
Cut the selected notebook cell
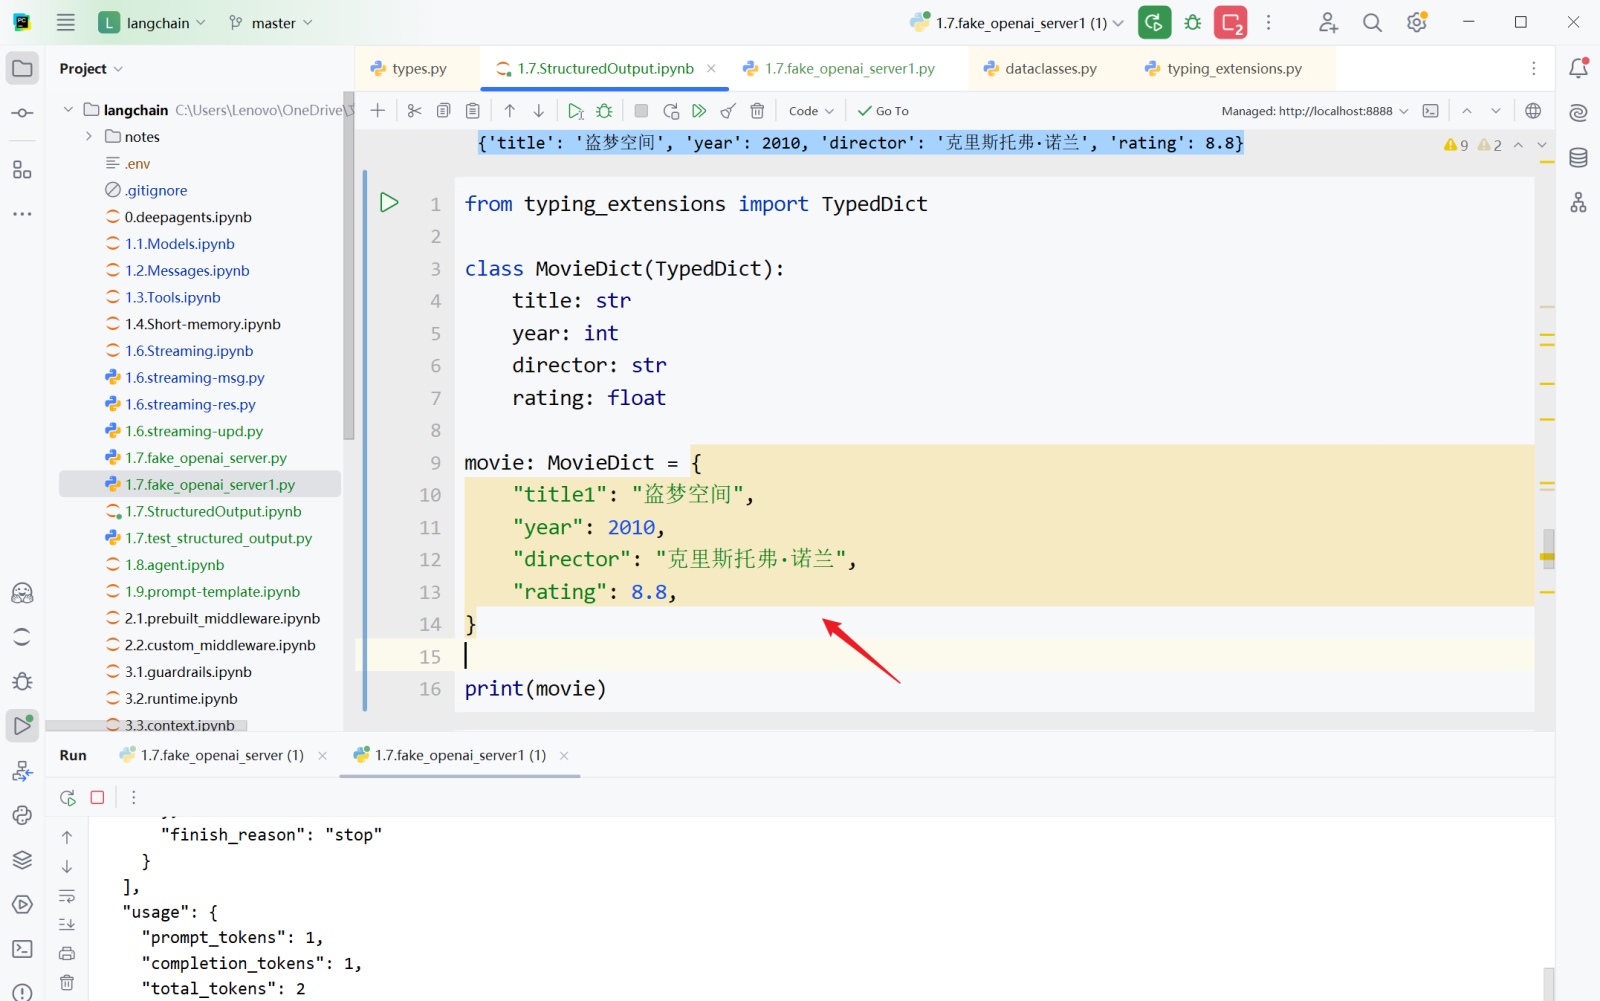point(415,111)
